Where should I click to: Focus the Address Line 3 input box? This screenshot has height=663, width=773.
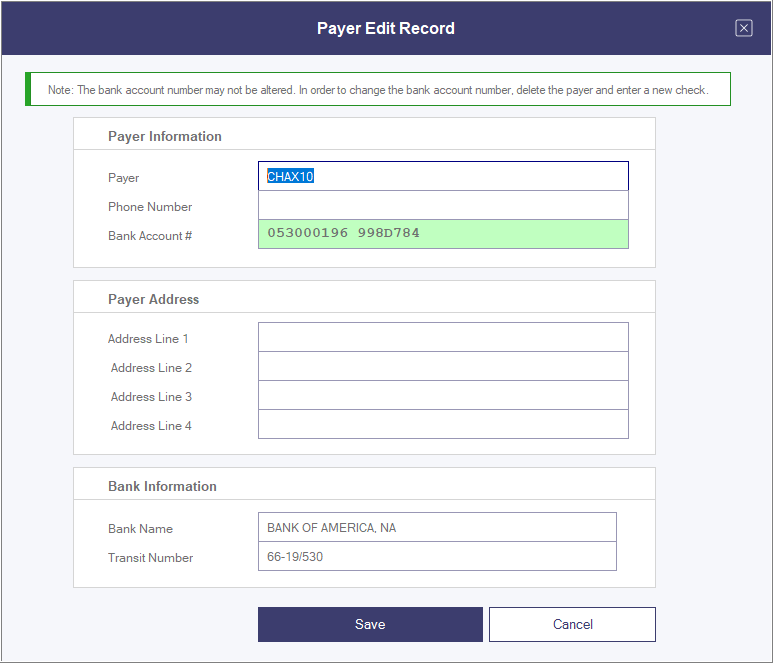click(x=442, y=396)
